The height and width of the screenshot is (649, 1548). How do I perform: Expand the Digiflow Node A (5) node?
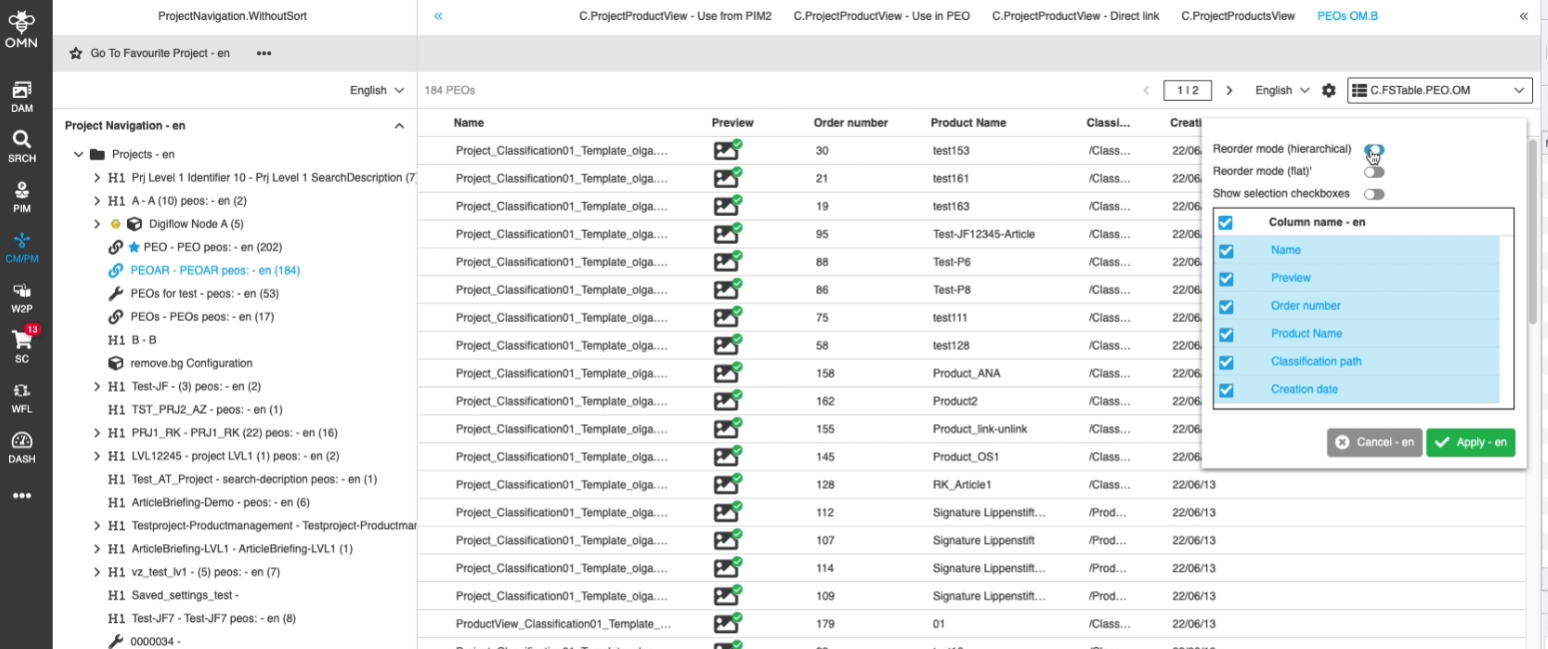pos(97,224)
